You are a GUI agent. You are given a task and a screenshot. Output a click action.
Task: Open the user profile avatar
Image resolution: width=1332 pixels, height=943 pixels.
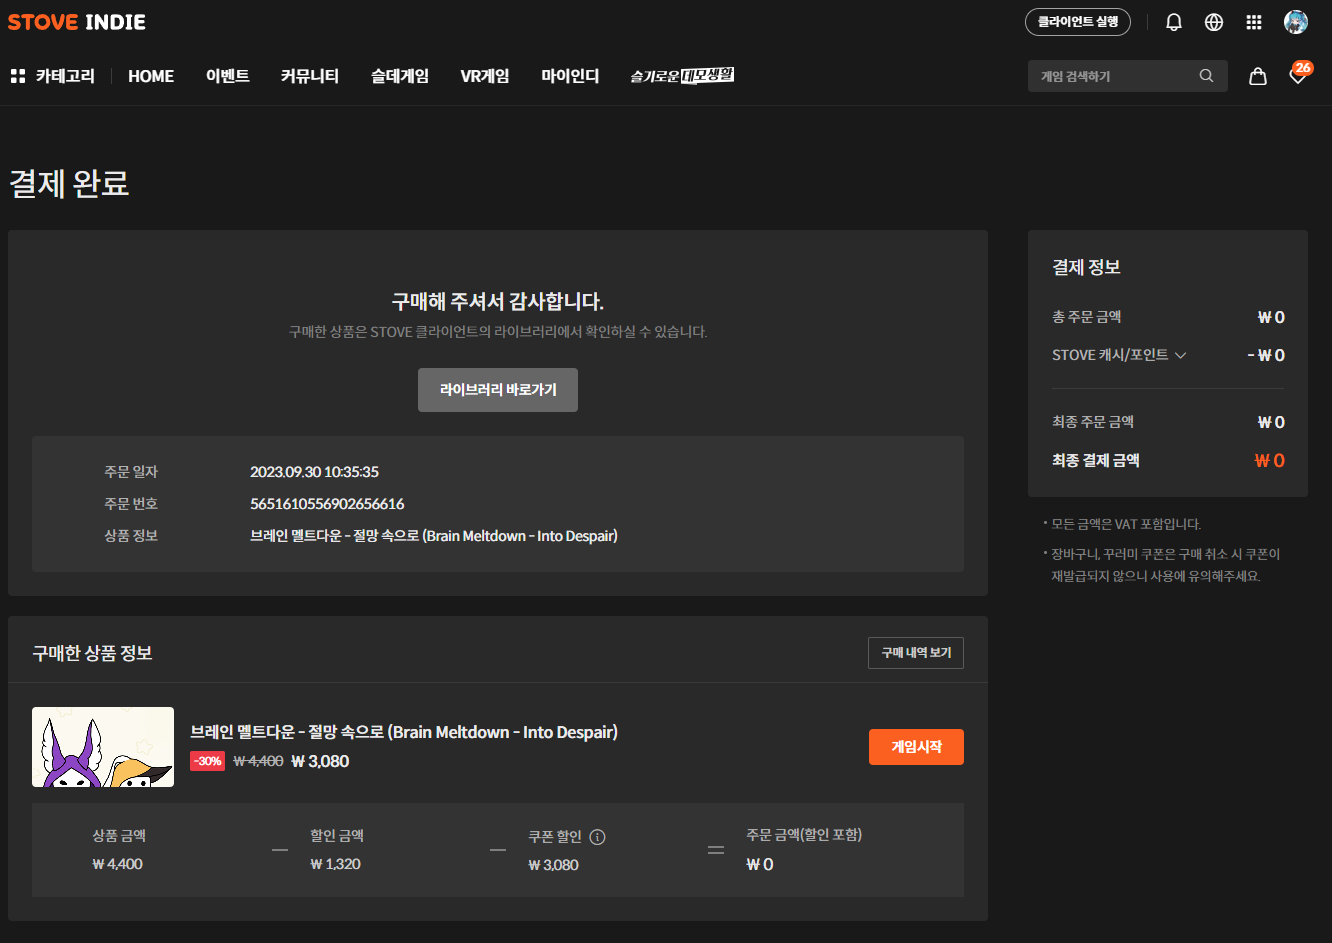[x=1295, y=22]
